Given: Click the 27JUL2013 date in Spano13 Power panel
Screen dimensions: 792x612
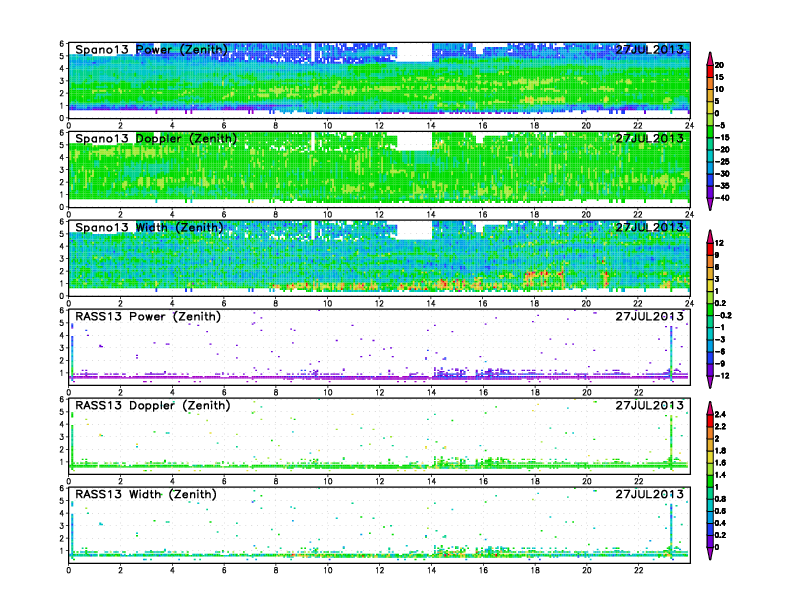Looking at the screenshot, I should (x=649, y=49).
